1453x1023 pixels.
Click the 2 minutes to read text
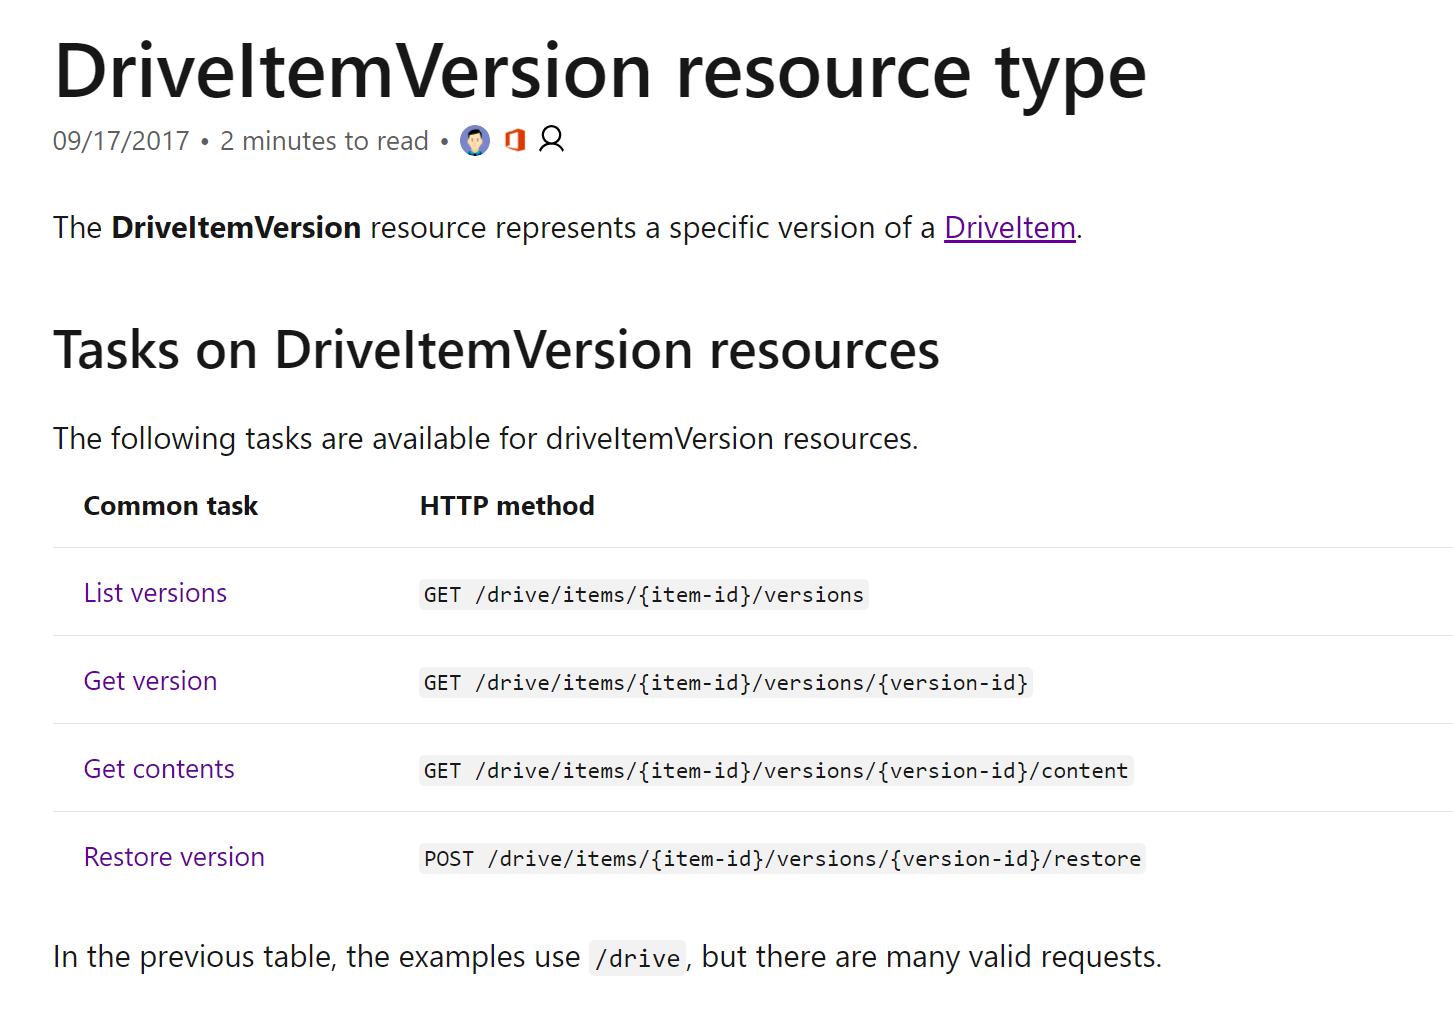[x=324, y=141]
